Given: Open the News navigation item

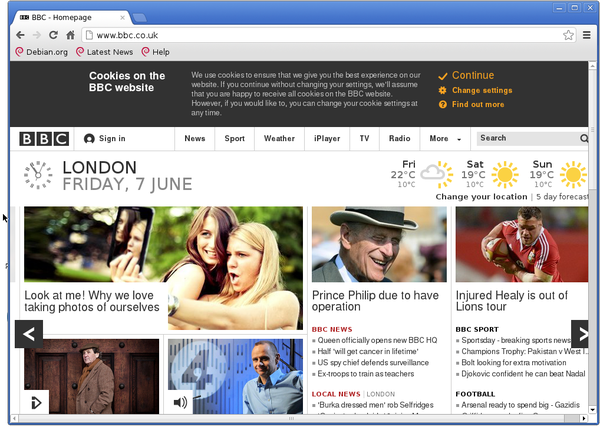Looking at the screenshot, I should (195, 139).
